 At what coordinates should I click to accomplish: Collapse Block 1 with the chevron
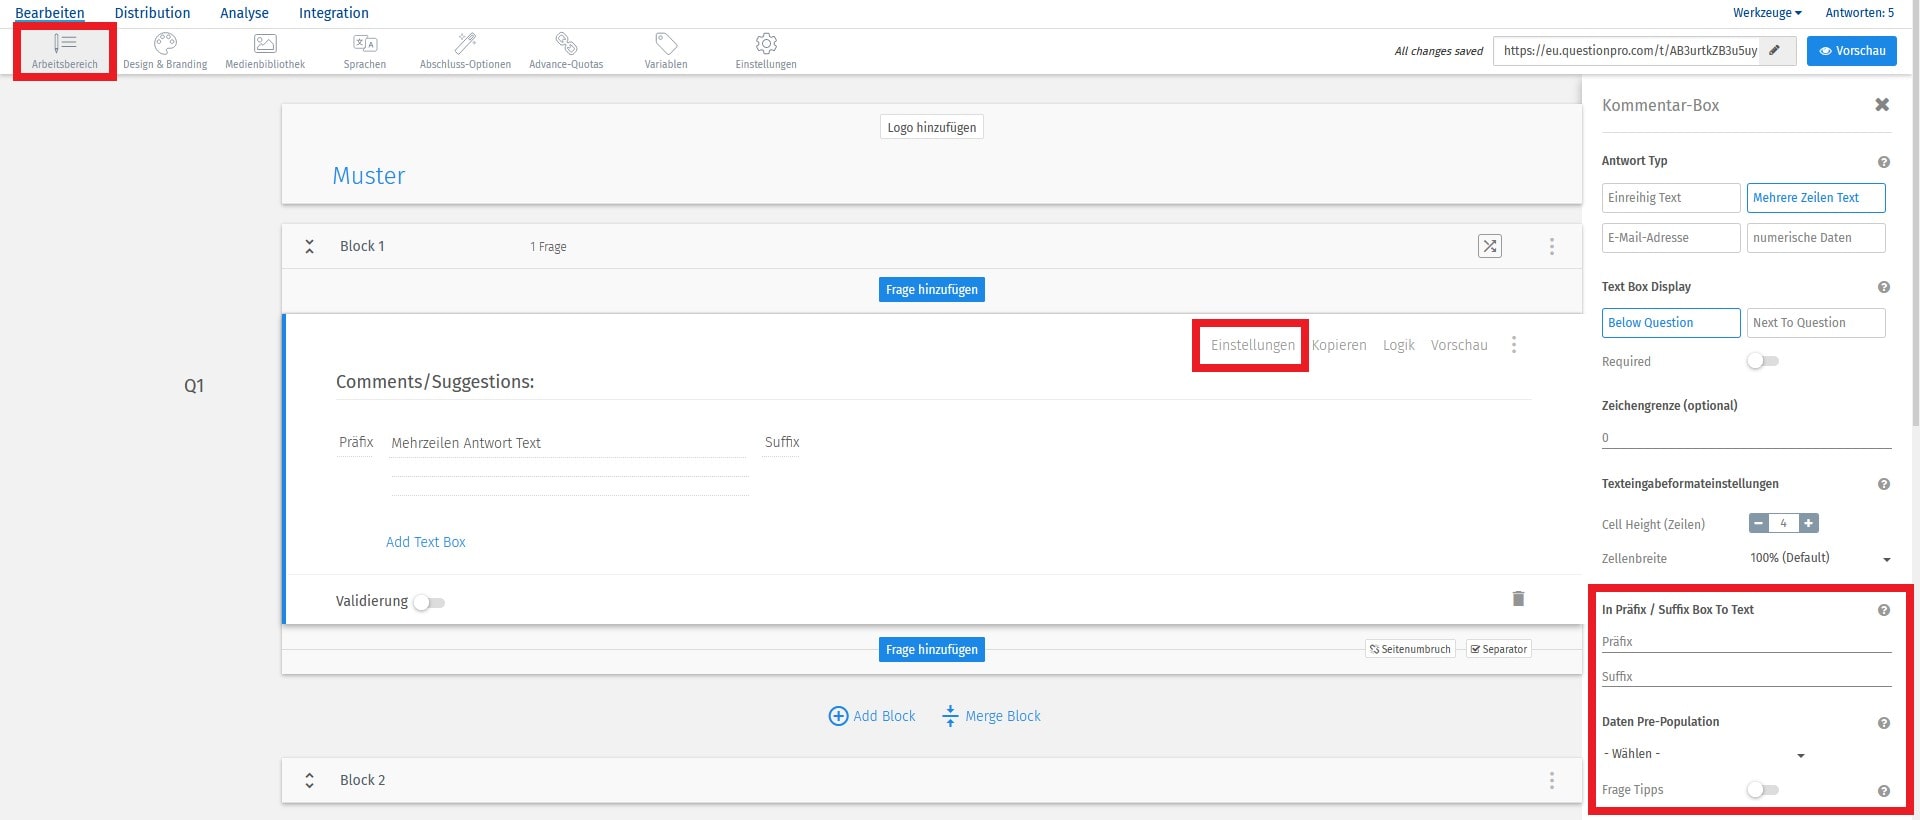click(310, 246)
